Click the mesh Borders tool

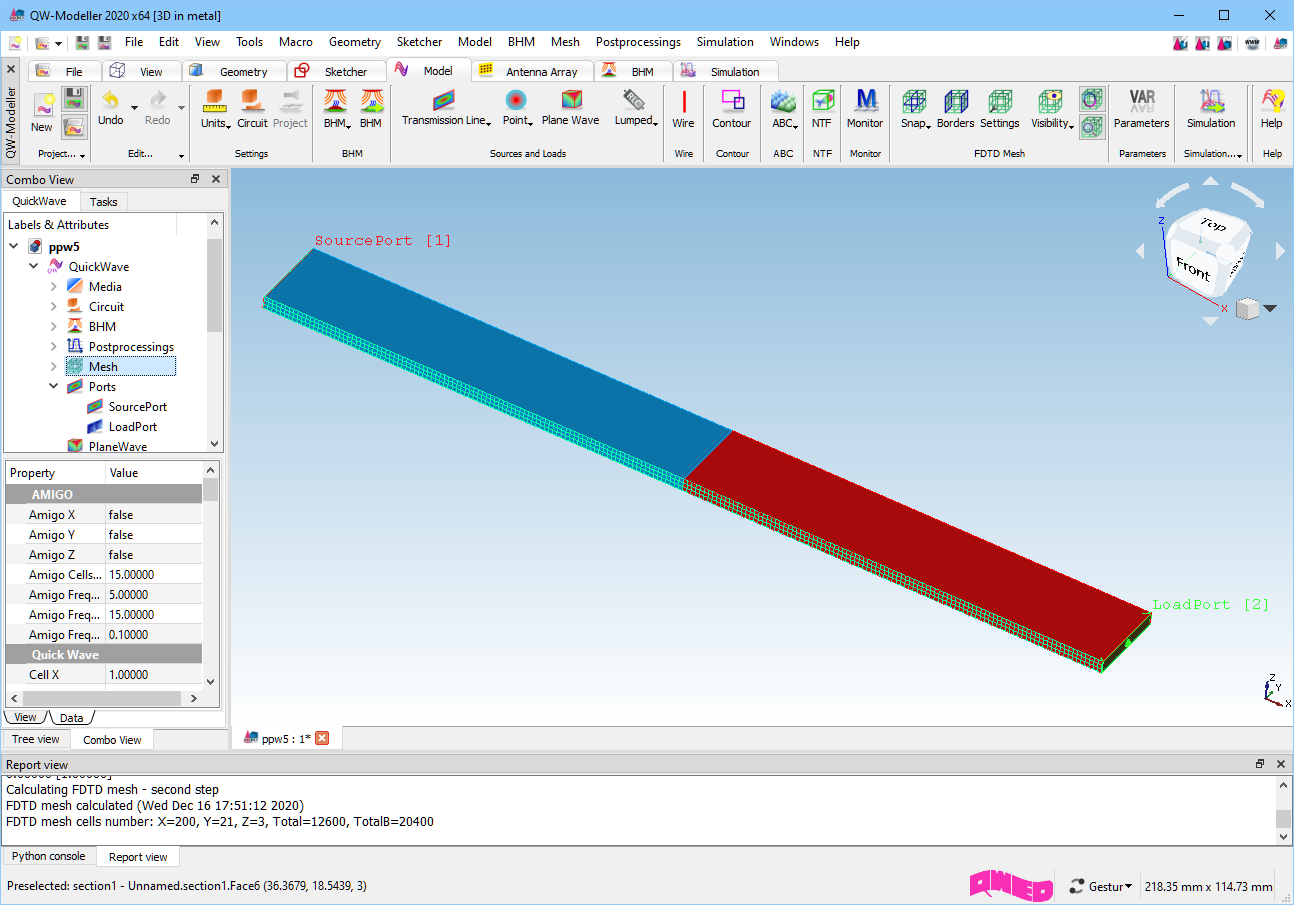(956, 110)
